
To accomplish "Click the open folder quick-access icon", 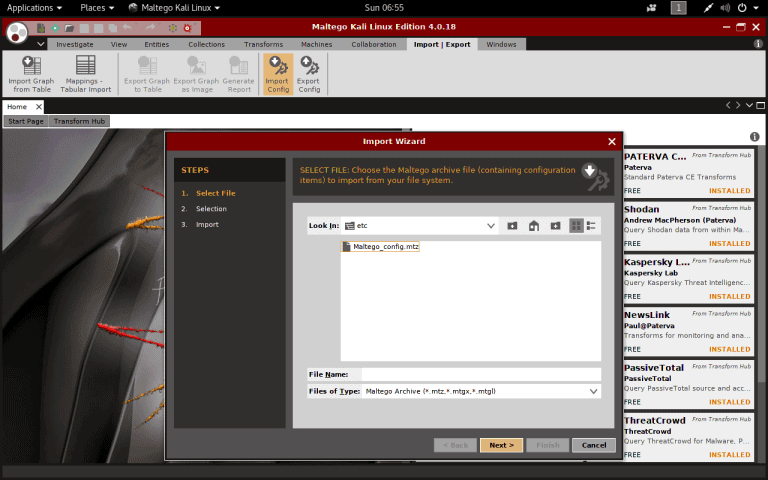I will click(x=70, y=28).
